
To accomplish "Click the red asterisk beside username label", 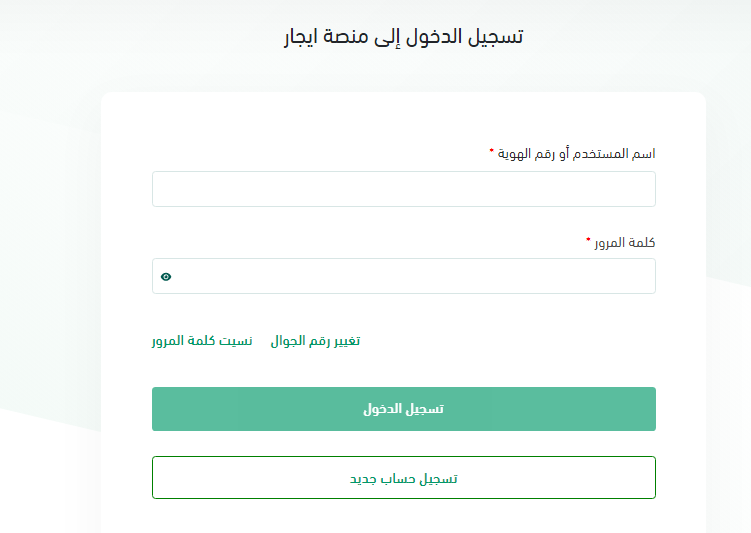I will click(491, 152).
